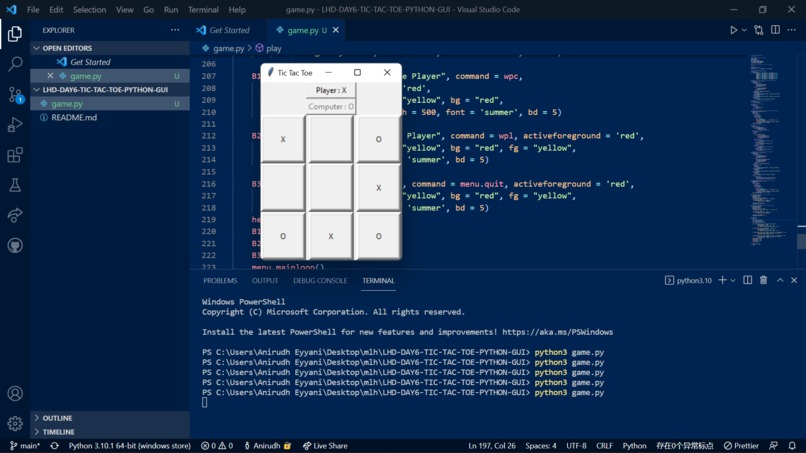Open the Go menu
This screenshot has height=453, width=806.
click(x=149, y=10)
